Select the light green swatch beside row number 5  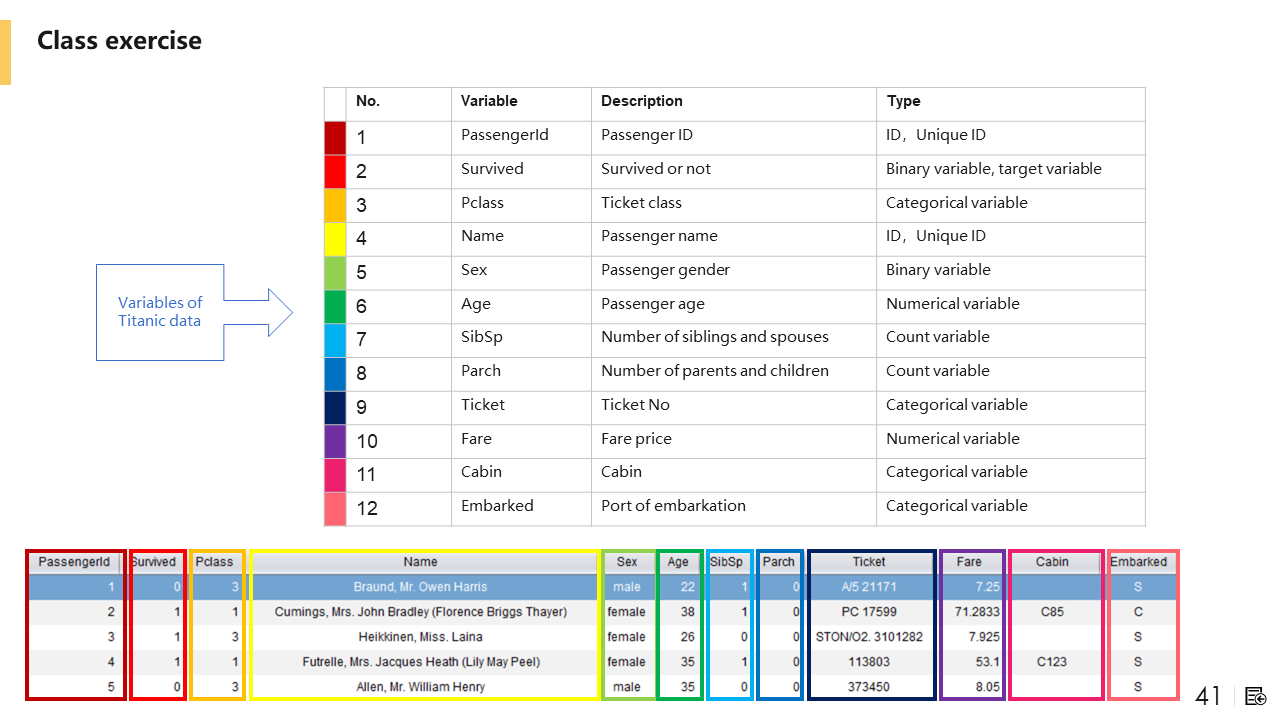335,272
